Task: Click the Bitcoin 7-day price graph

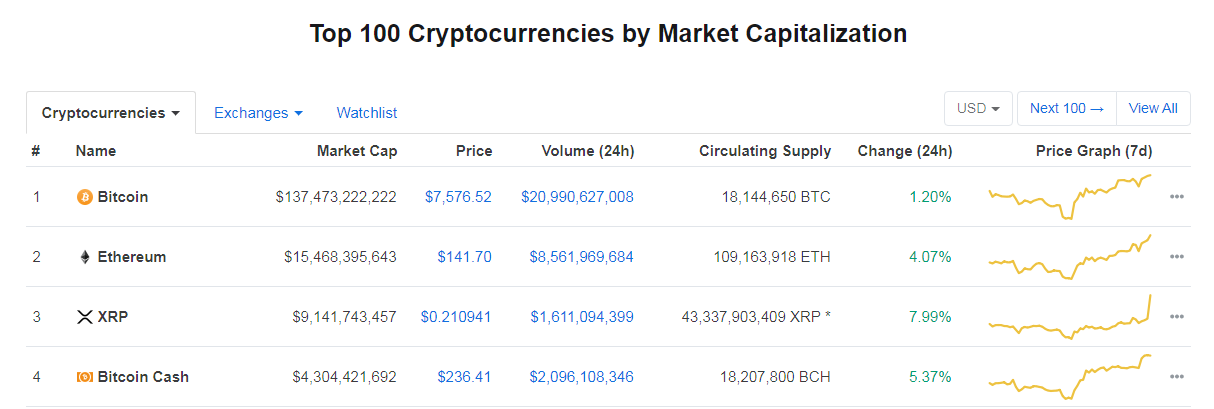Action: [1069, 197]
